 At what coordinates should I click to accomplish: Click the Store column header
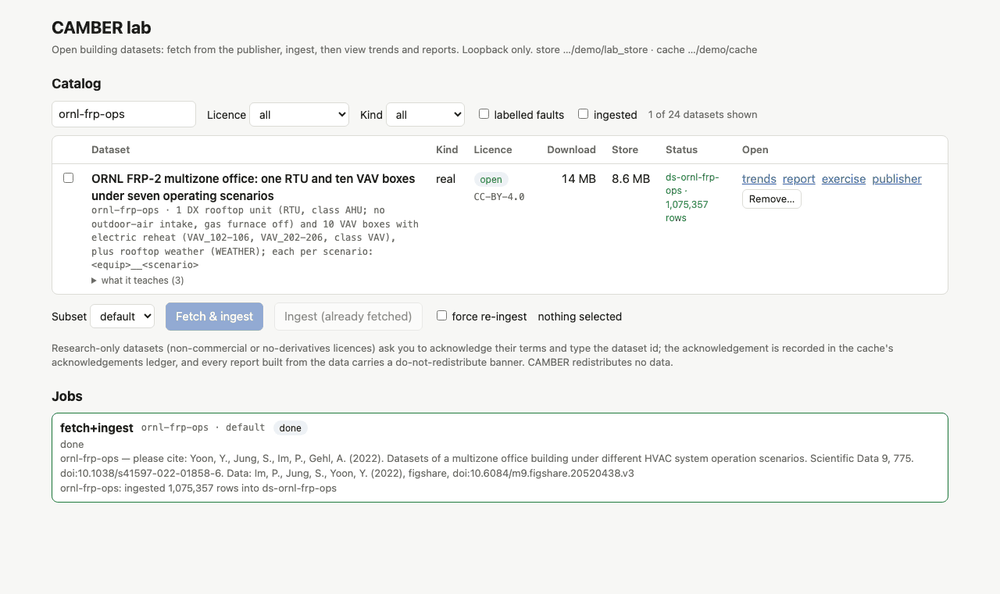625,150
